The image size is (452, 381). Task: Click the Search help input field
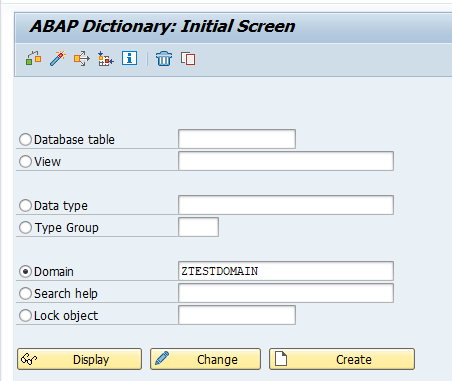tap(286, 293)
